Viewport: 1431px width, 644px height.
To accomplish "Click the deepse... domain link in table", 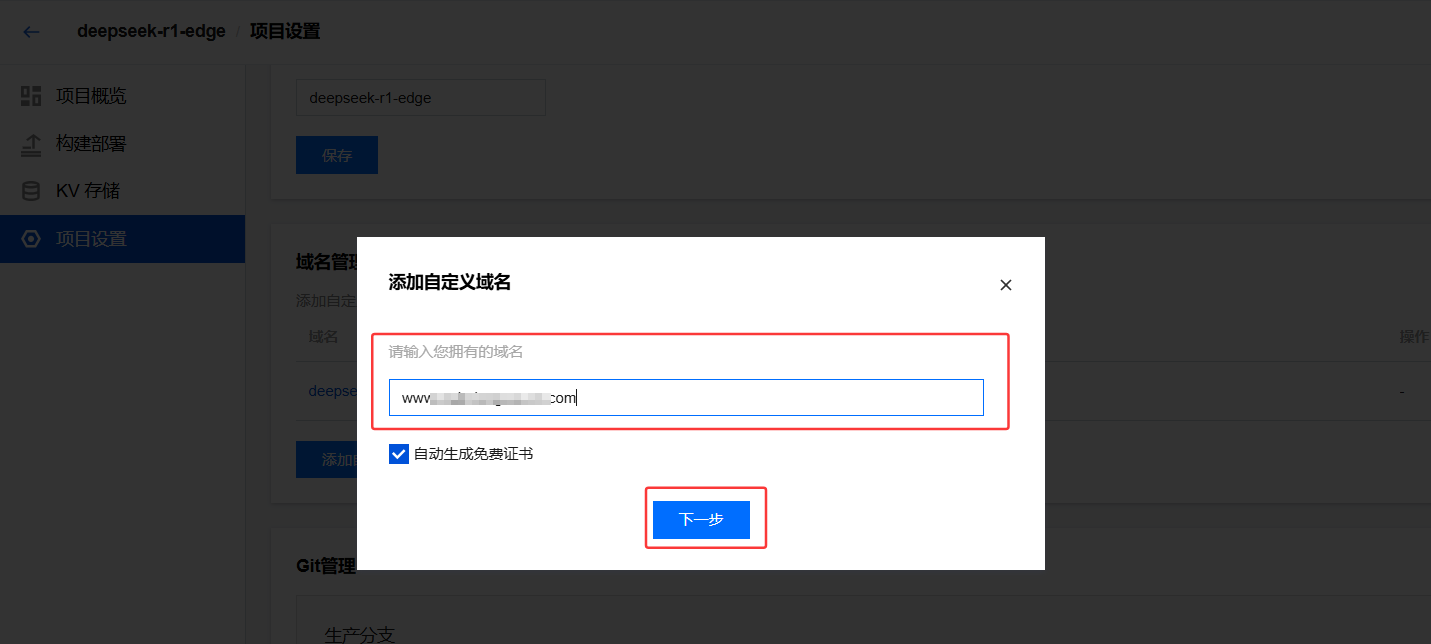I will [333, 391].
